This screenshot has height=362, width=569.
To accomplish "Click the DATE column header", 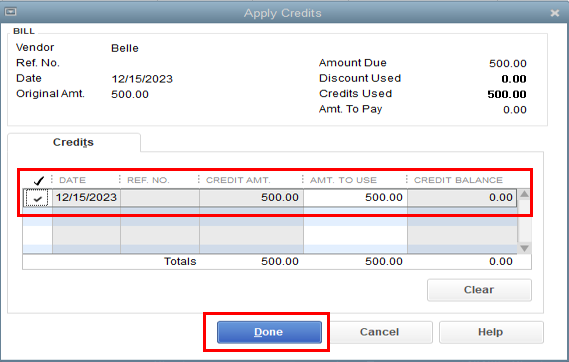I will click(72, 180).
